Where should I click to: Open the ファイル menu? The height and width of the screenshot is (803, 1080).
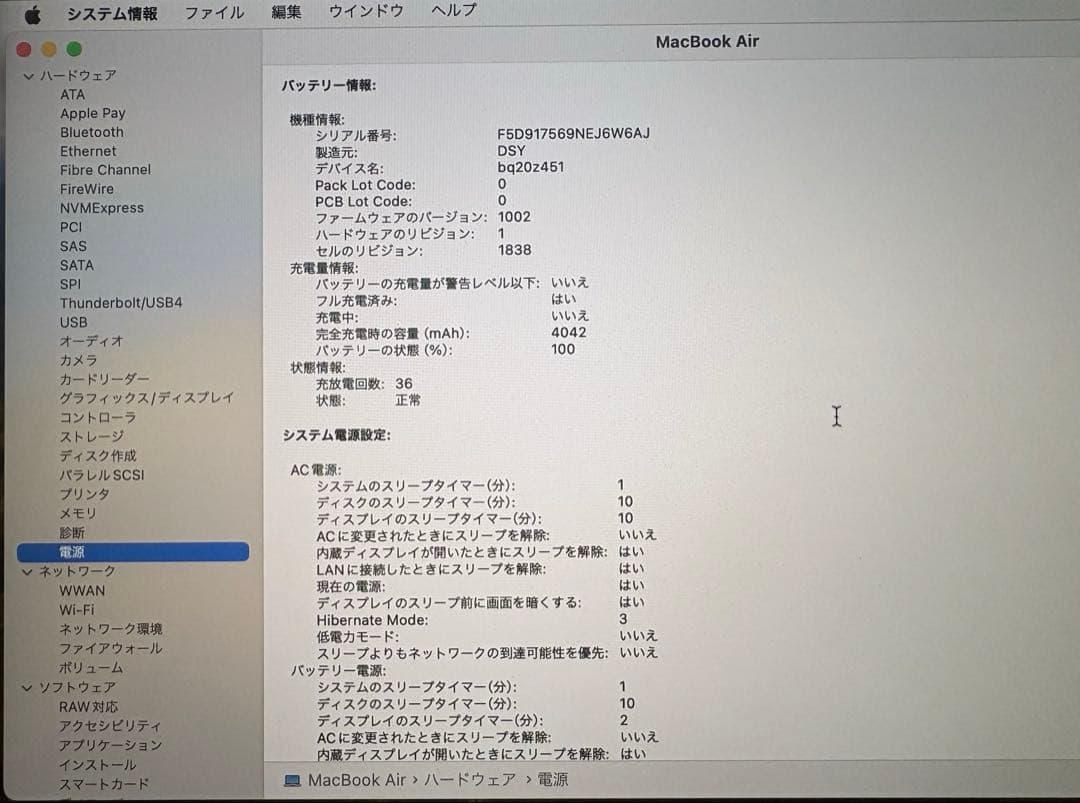point(213,12)
